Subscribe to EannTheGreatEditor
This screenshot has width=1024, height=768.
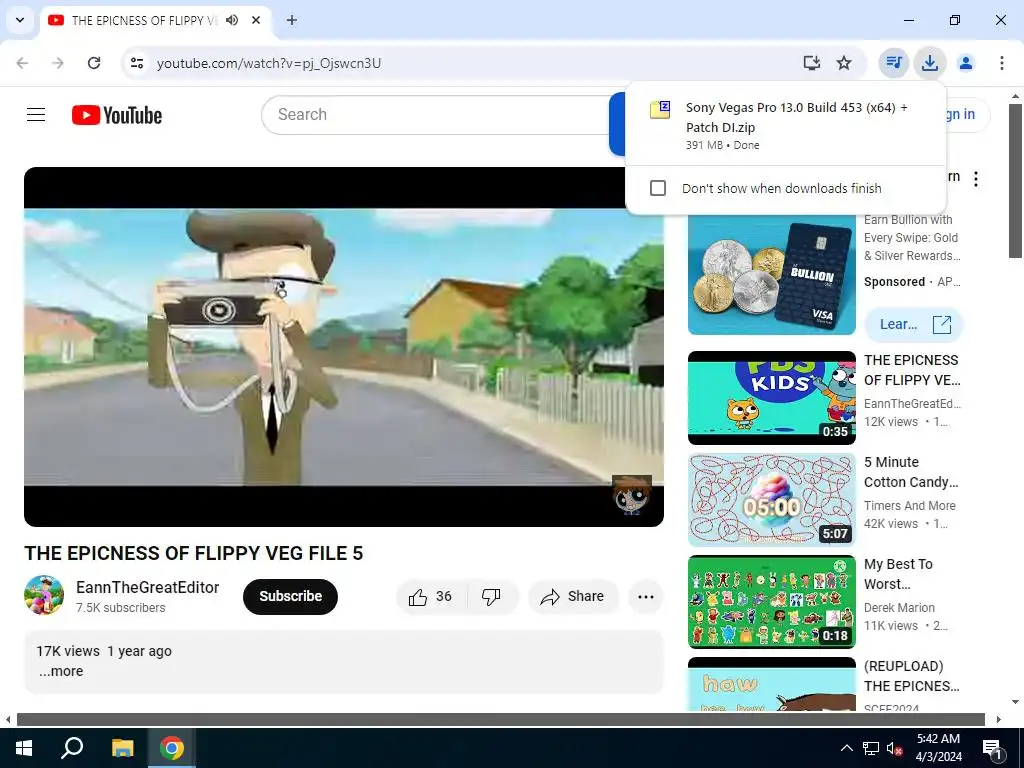click(291, 596)
